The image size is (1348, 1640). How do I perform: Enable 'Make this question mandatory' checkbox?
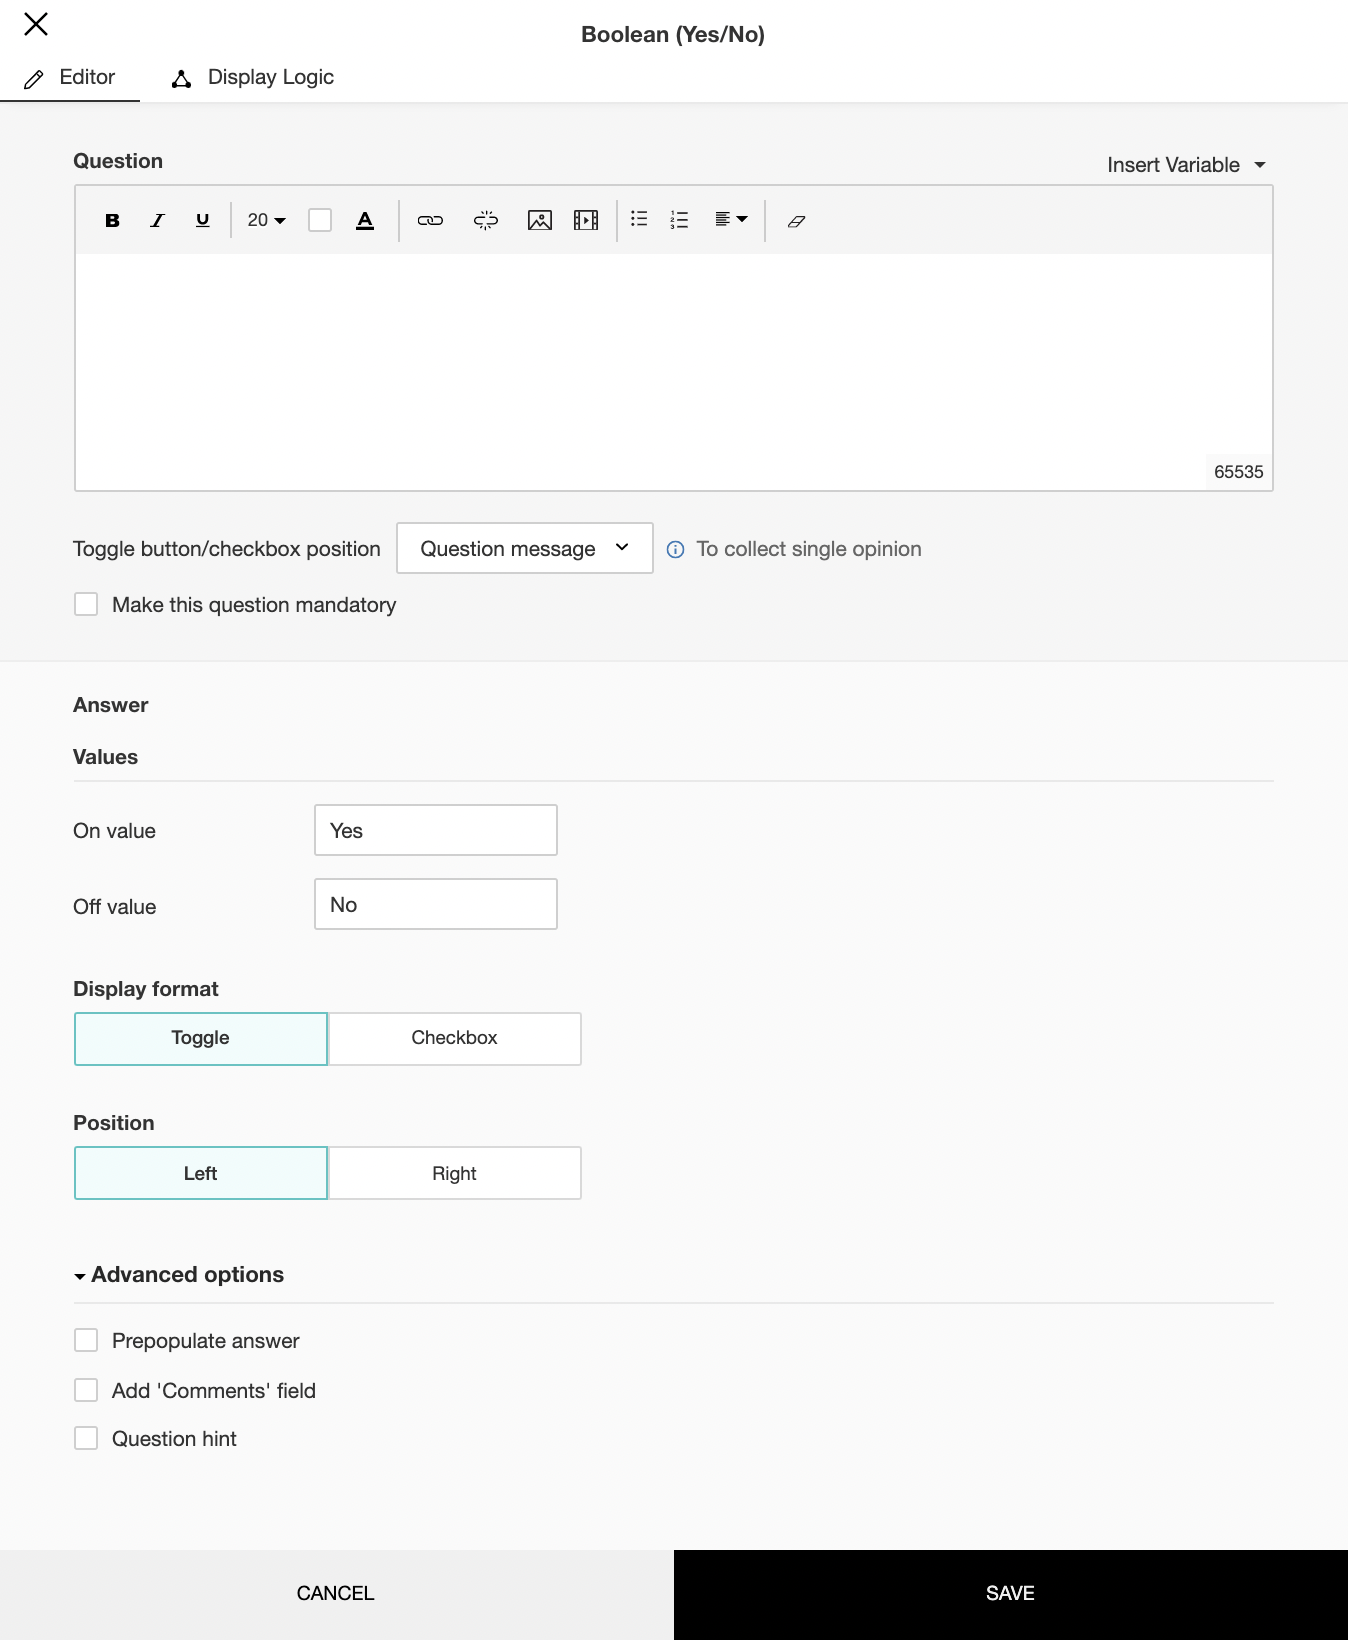click(86, 604)
